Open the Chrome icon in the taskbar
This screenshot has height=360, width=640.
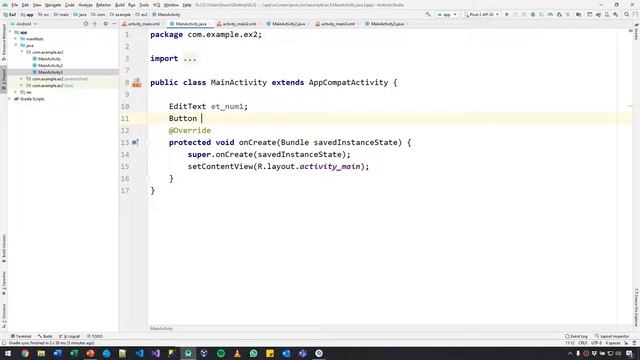25,353
